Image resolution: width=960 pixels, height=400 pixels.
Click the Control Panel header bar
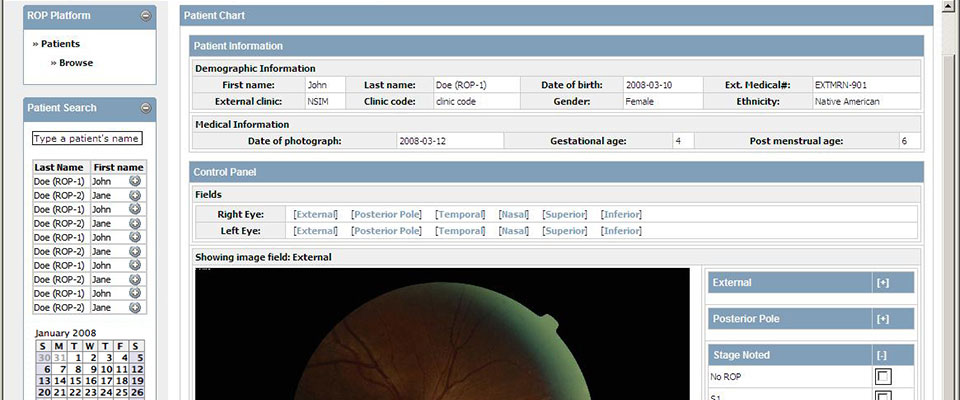(x=557, y=172)
